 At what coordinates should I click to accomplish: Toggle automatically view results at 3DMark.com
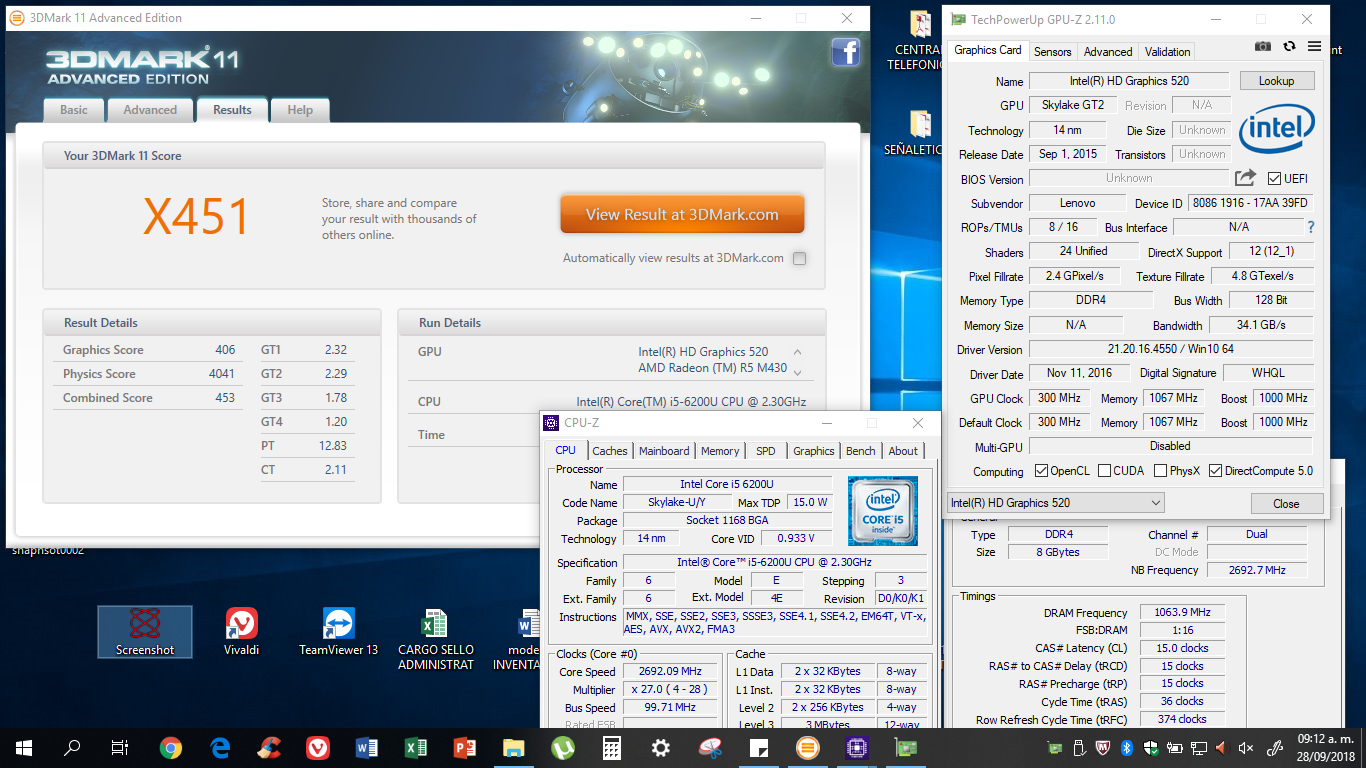799,258
